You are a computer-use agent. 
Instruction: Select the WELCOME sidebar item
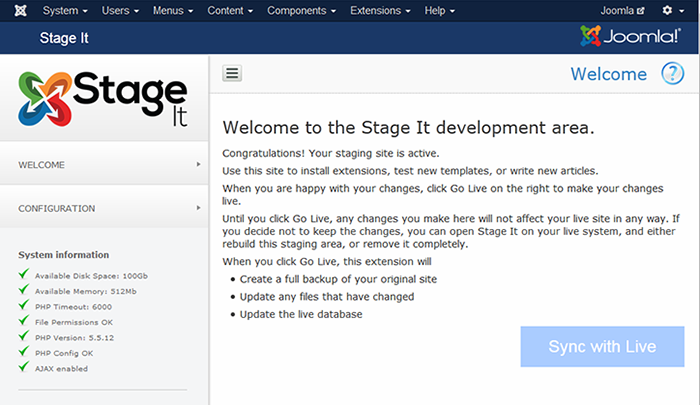(104, 165)
